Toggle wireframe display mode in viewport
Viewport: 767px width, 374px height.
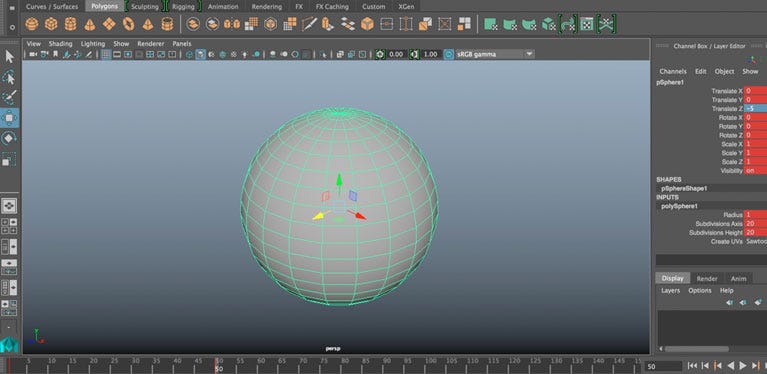[190, 54]
